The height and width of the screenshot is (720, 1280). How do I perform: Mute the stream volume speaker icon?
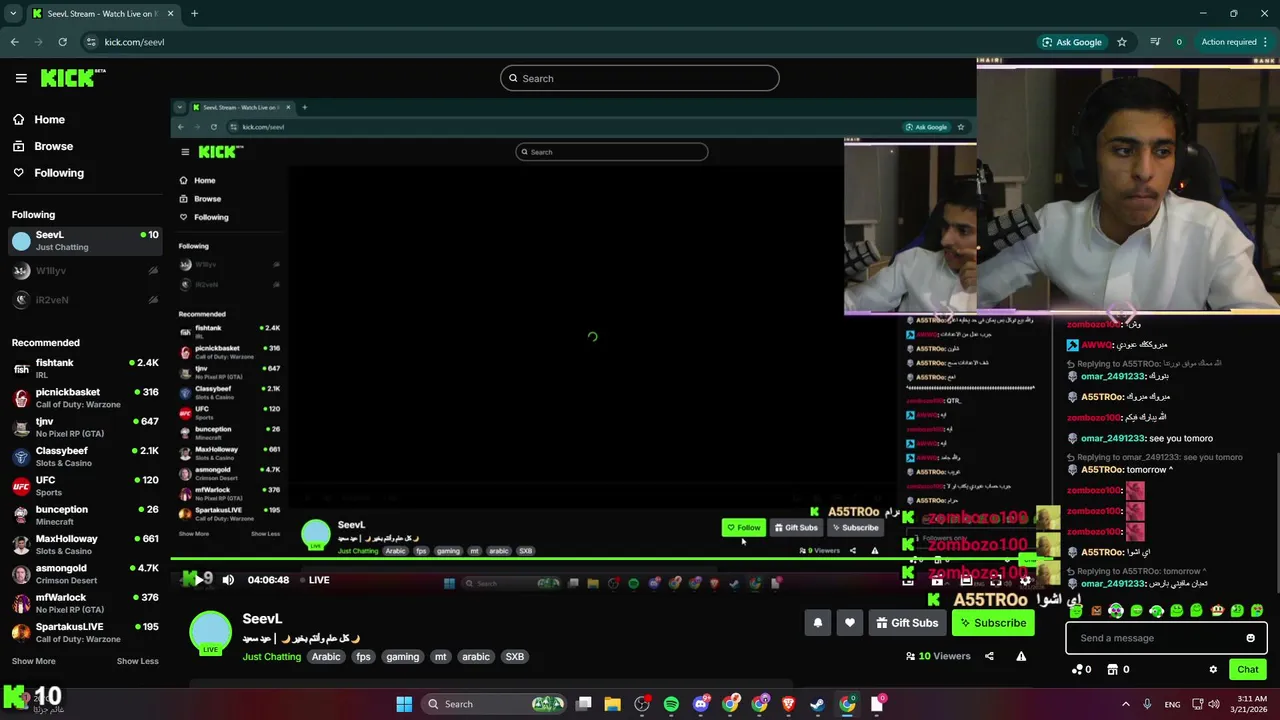coord(228,580)
